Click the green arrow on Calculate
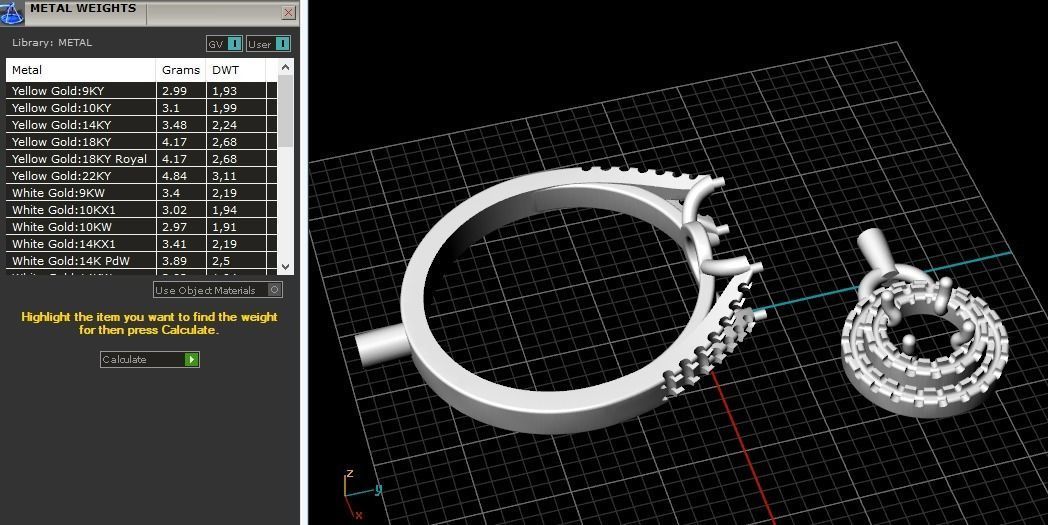The width and height of the screenshot is (1048, 525). [x=191, y=359]
